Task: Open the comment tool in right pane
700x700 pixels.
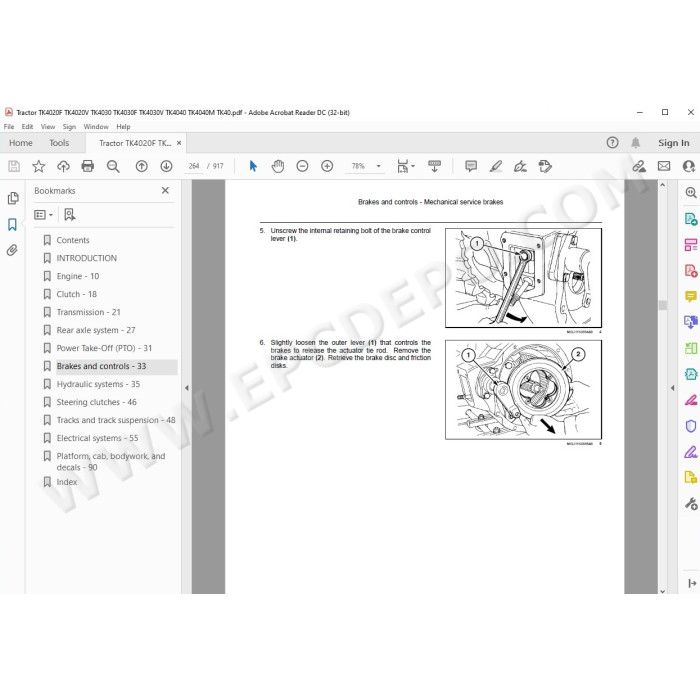Action: (691, 296)
